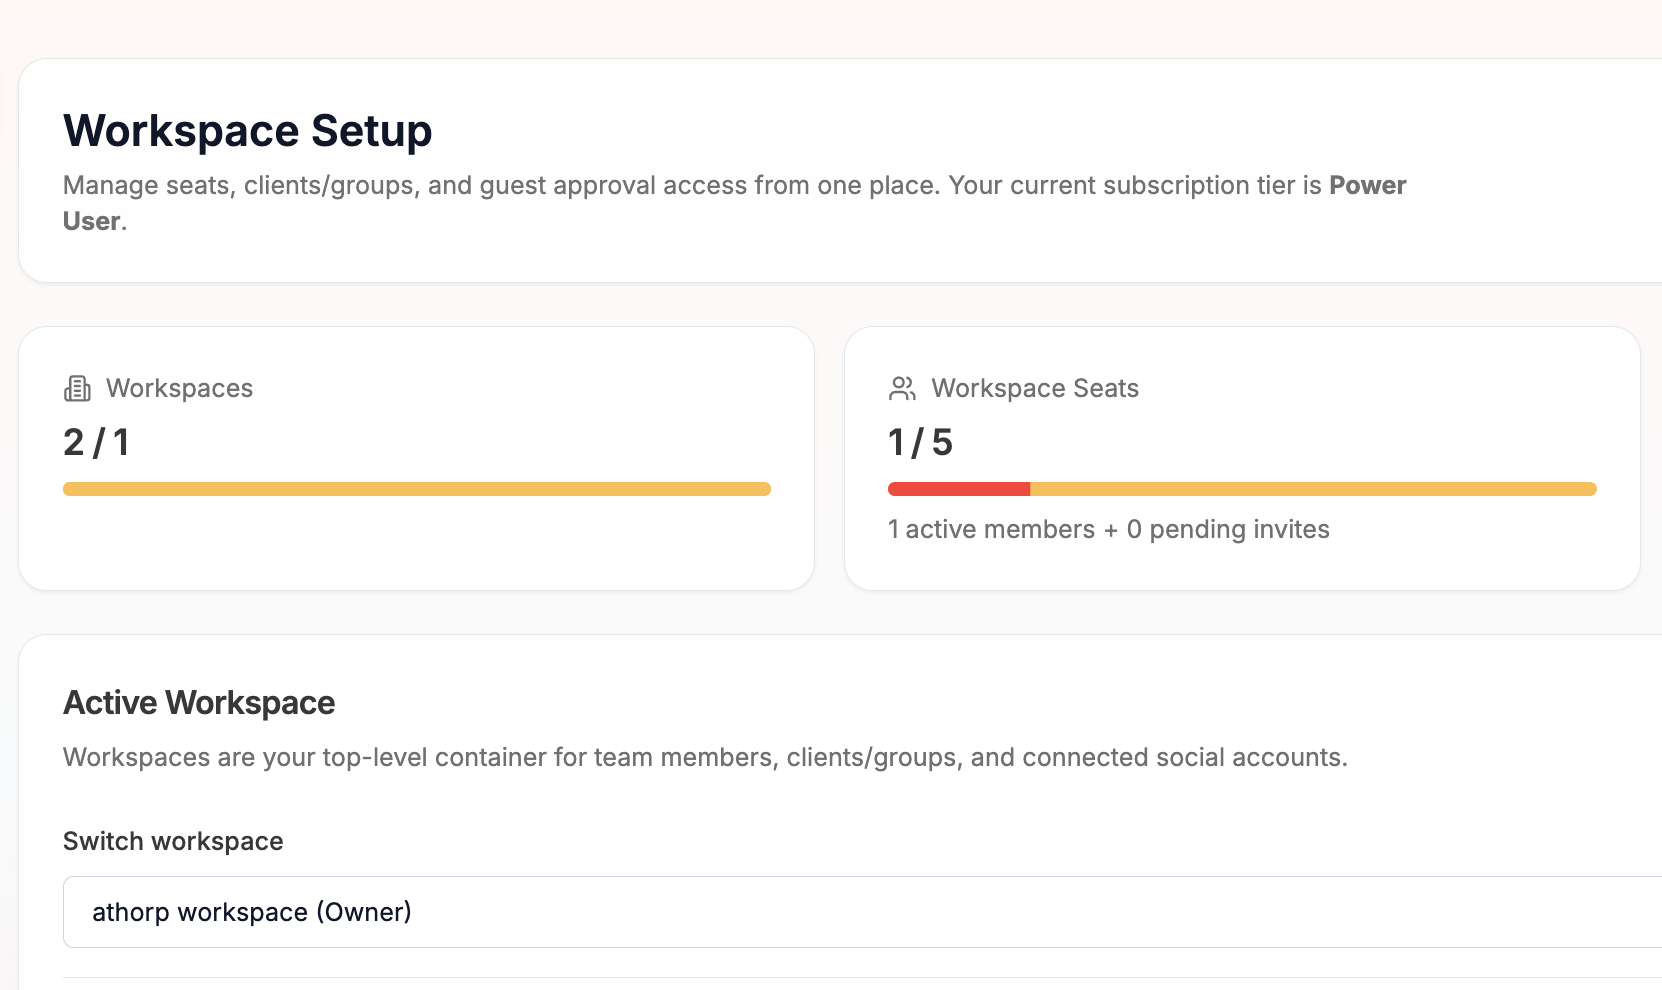Click the Workspace Setup page heading
The width and height of the screenshot is (1662, 990).
[247, 131]
